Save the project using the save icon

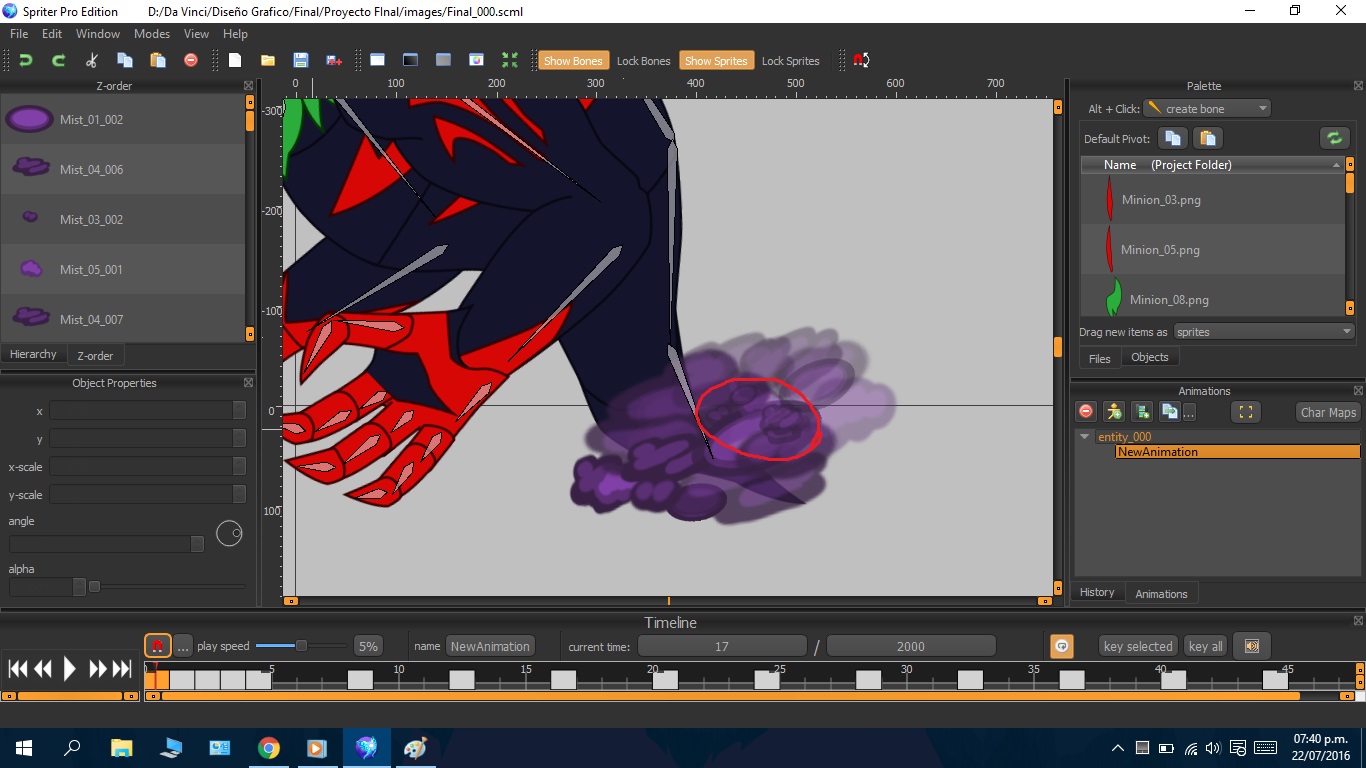(x=300, y=60)
